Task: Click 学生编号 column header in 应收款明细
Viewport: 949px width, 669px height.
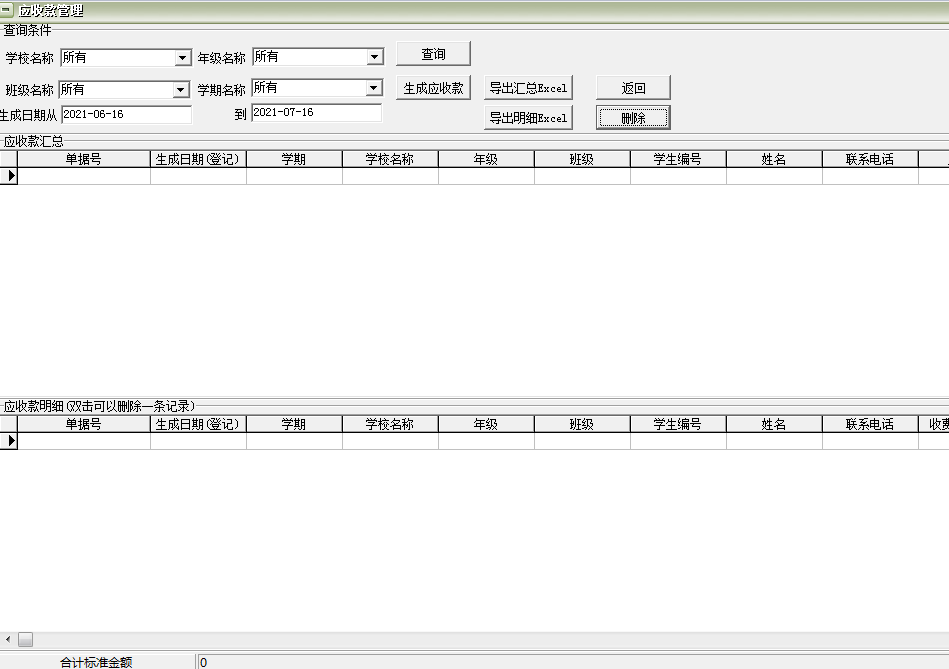Action: 678,424
